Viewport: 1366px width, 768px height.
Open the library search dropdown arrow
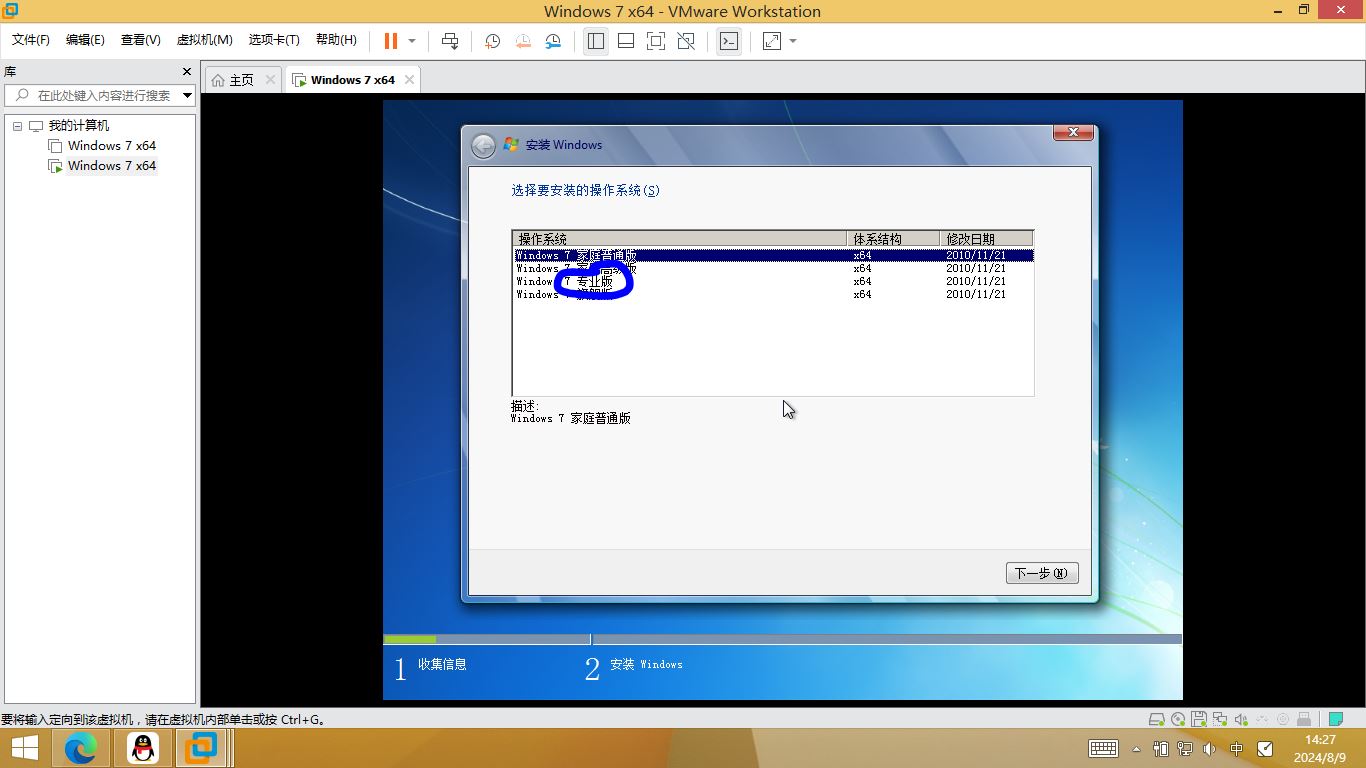coord(187,96)
